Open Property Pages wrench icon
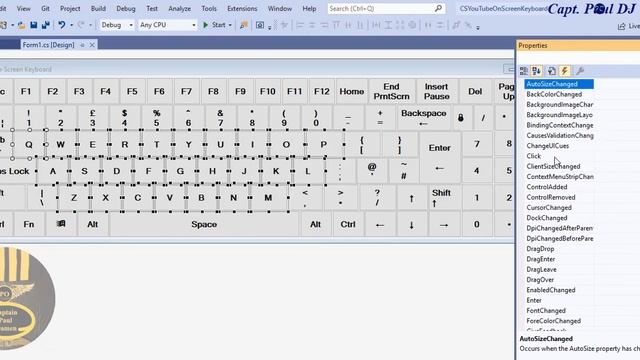Viewport: 640px width, 360px height. click(580, 71)
